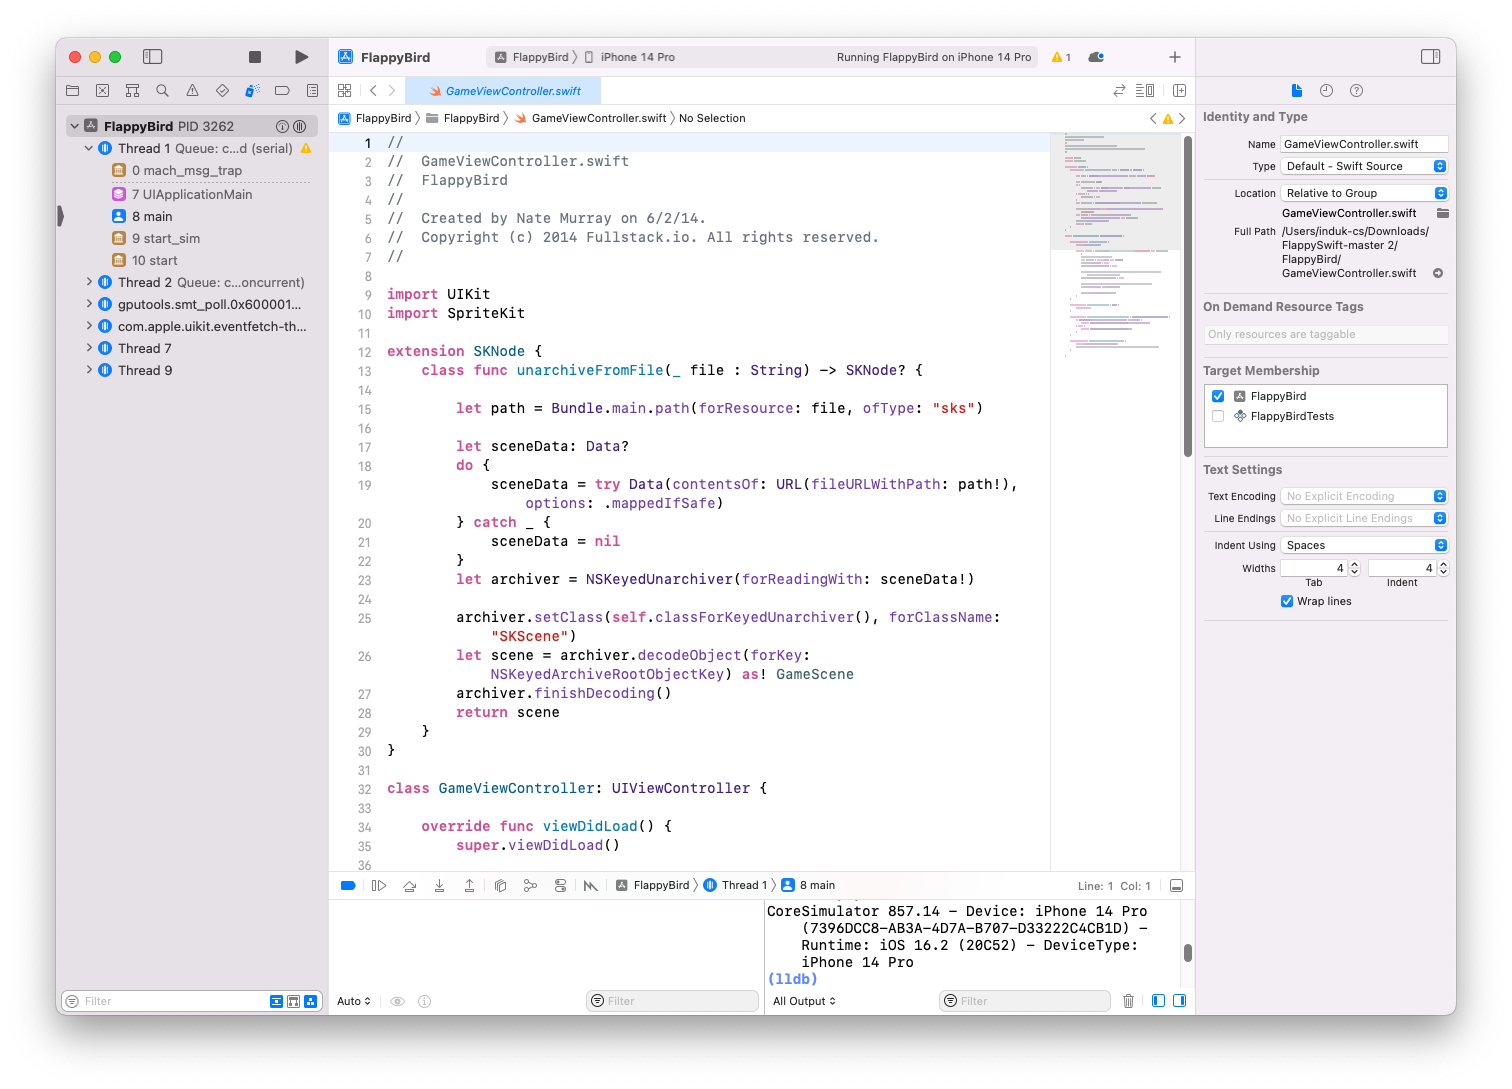Show the History inspector tab

[1326, 90]
